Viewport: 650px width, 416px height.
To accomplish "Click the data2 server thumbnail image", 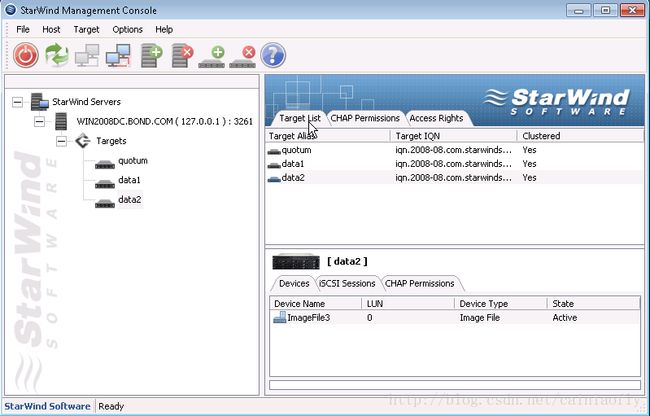I will click(296, 261).
